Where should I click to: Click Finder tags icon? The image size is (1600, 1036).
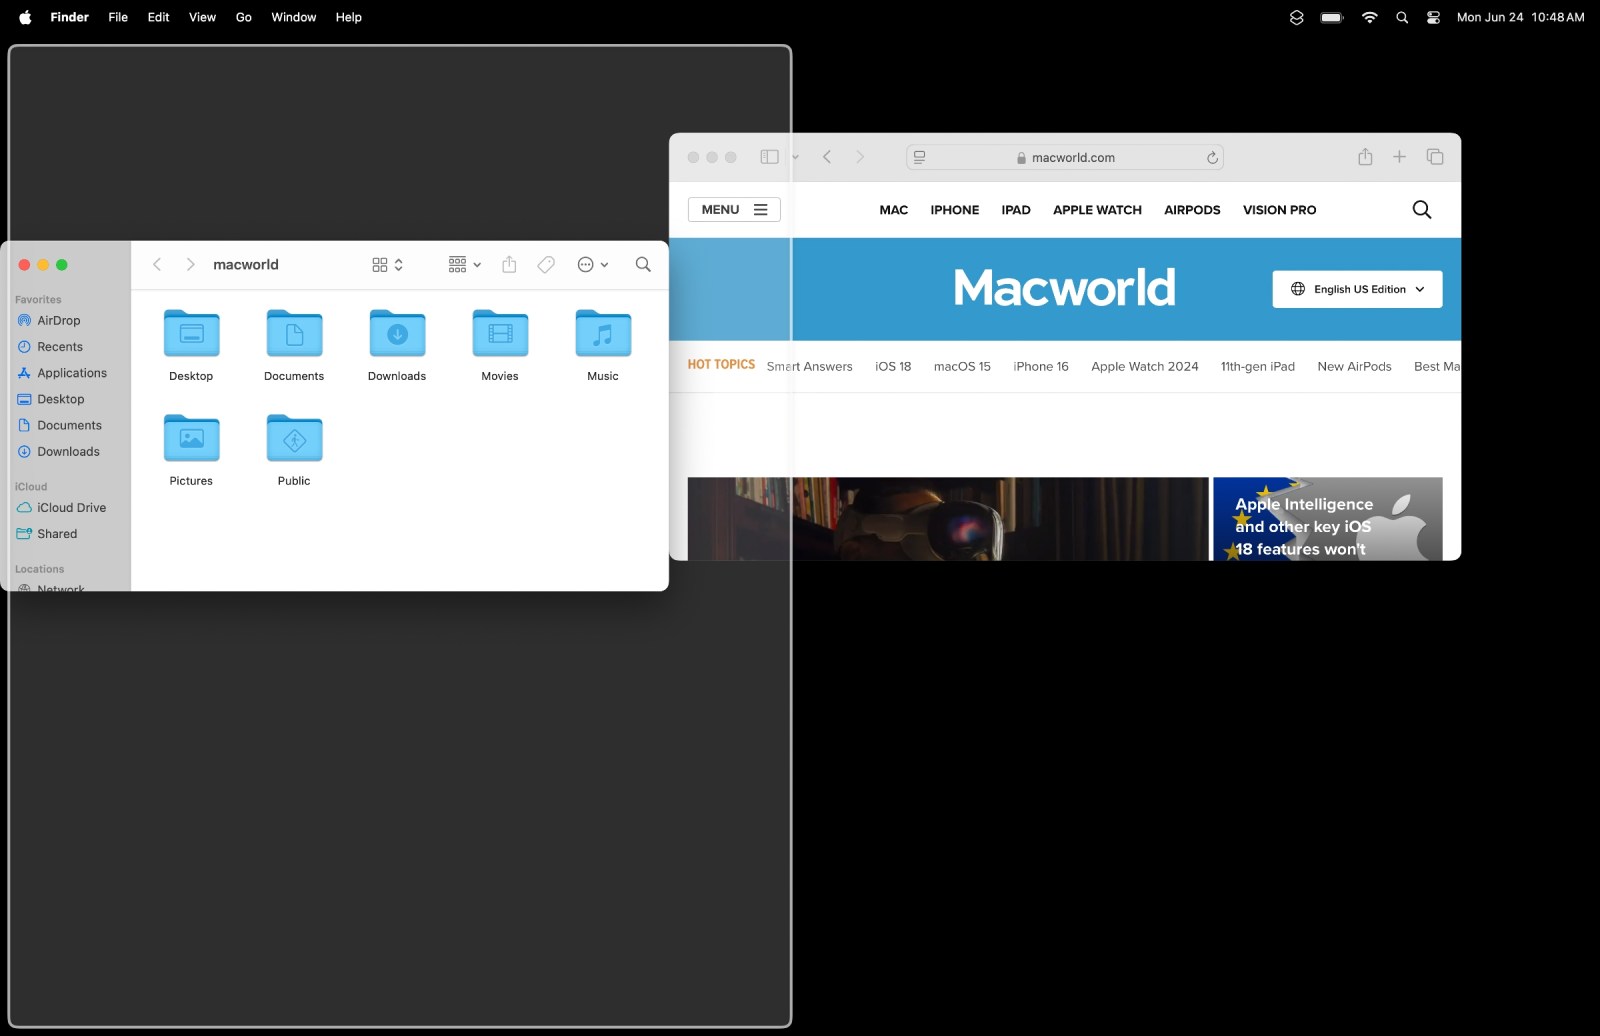point(546,264)
